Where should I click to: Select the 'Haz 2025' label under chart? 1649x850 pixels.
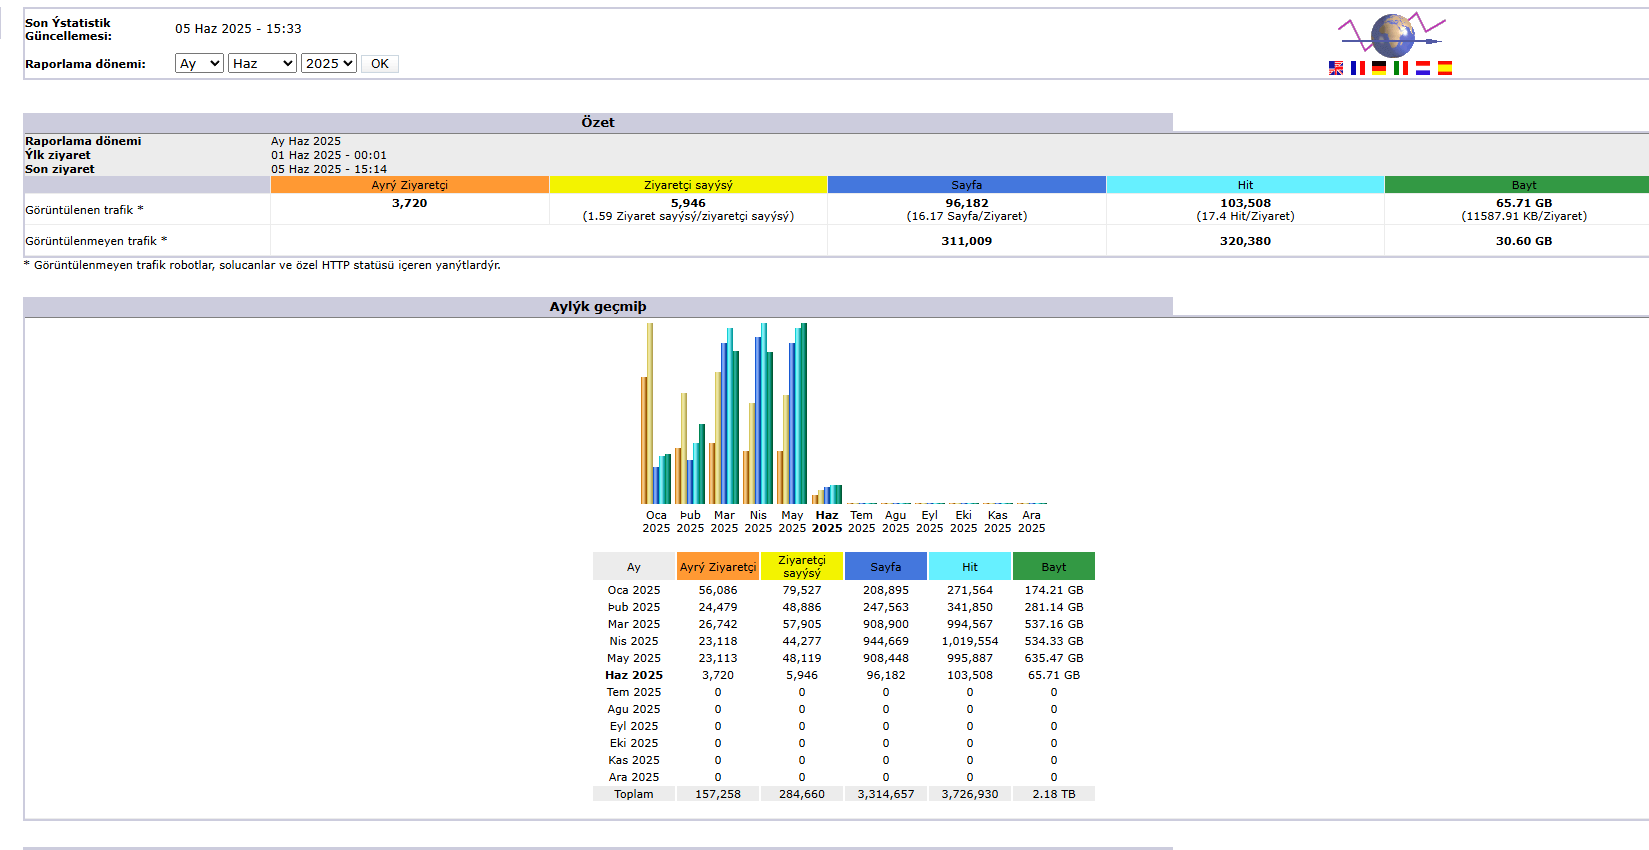coord(827,522)
